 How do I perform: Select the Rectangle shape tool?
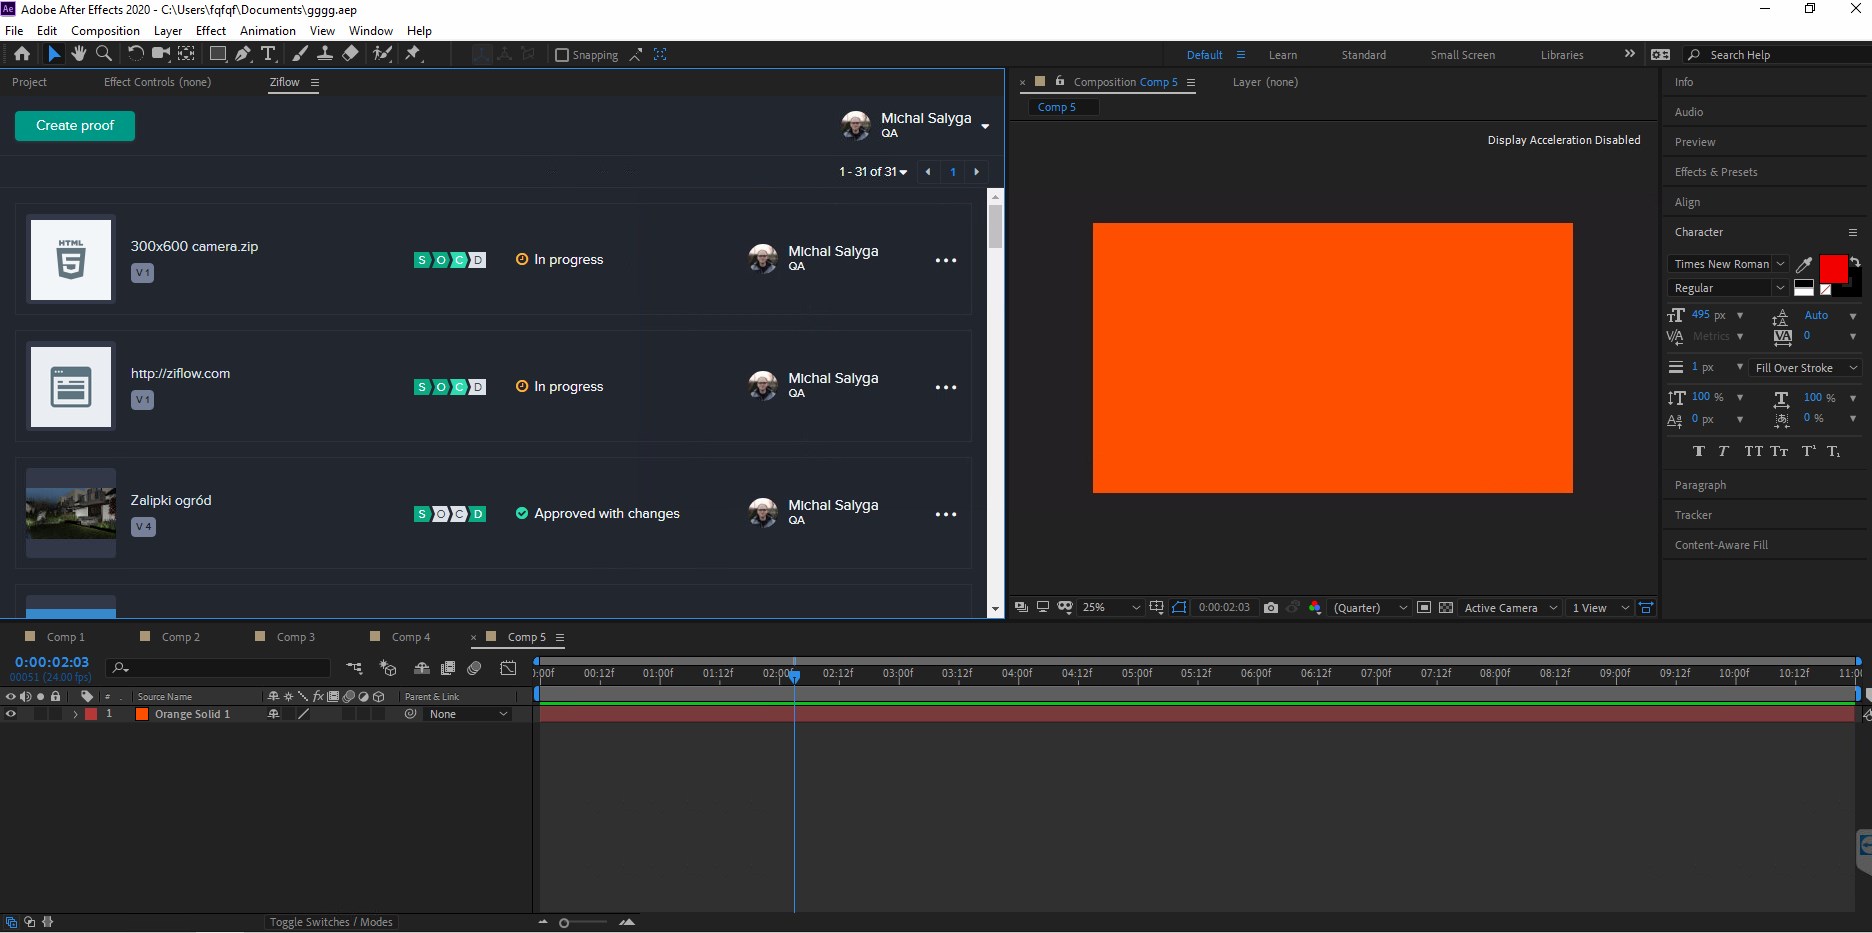[217, 54]
